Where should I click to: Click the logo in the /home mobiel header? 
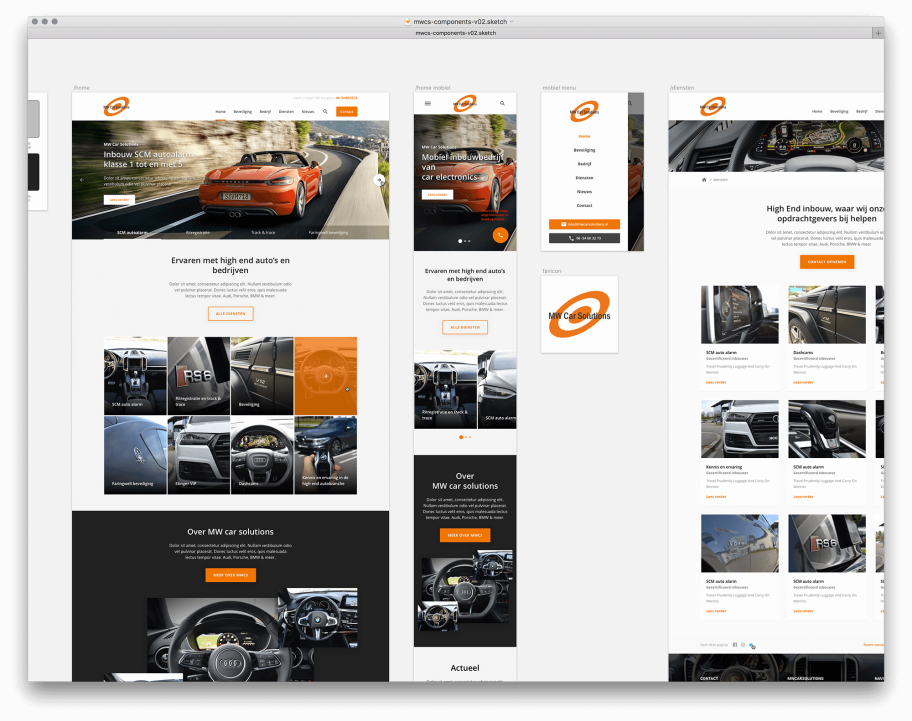465,103
